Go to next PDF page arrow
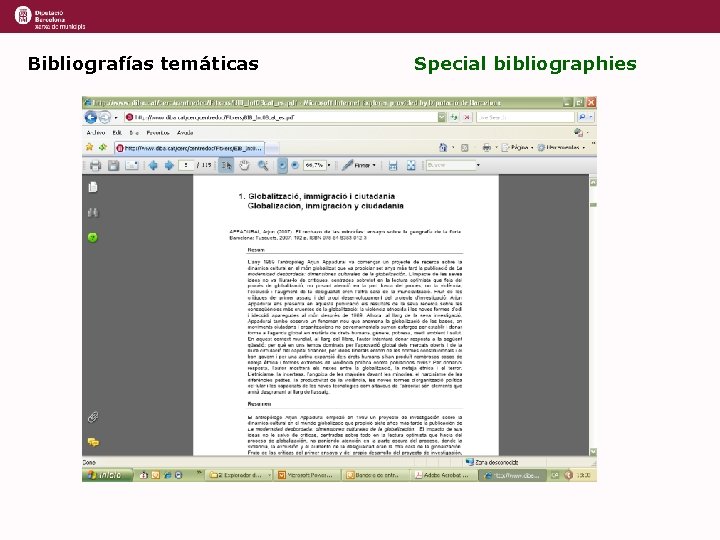 click(169, 165)
